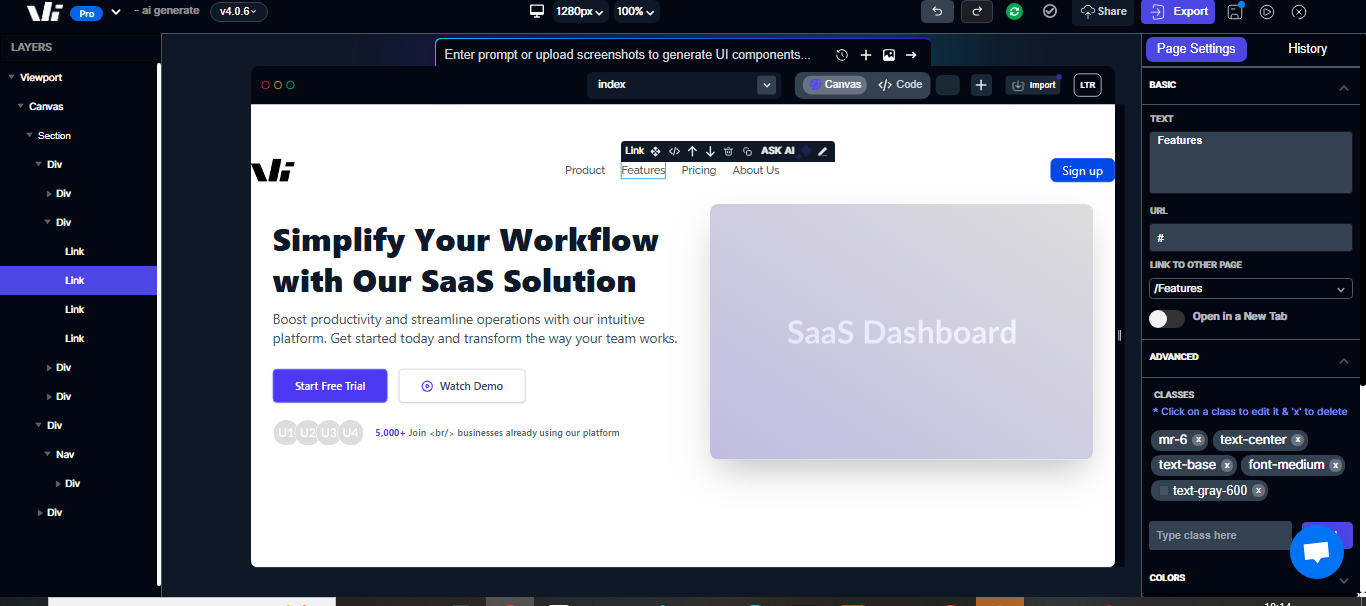Viewport: 1366px width, 606px height.
Task: Click the desktop monitor device icon
Action: (537, 11)
